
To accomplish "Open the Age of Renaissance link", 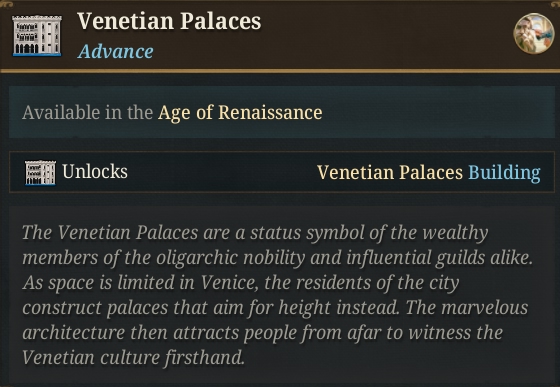I will [x=240, y=113].
